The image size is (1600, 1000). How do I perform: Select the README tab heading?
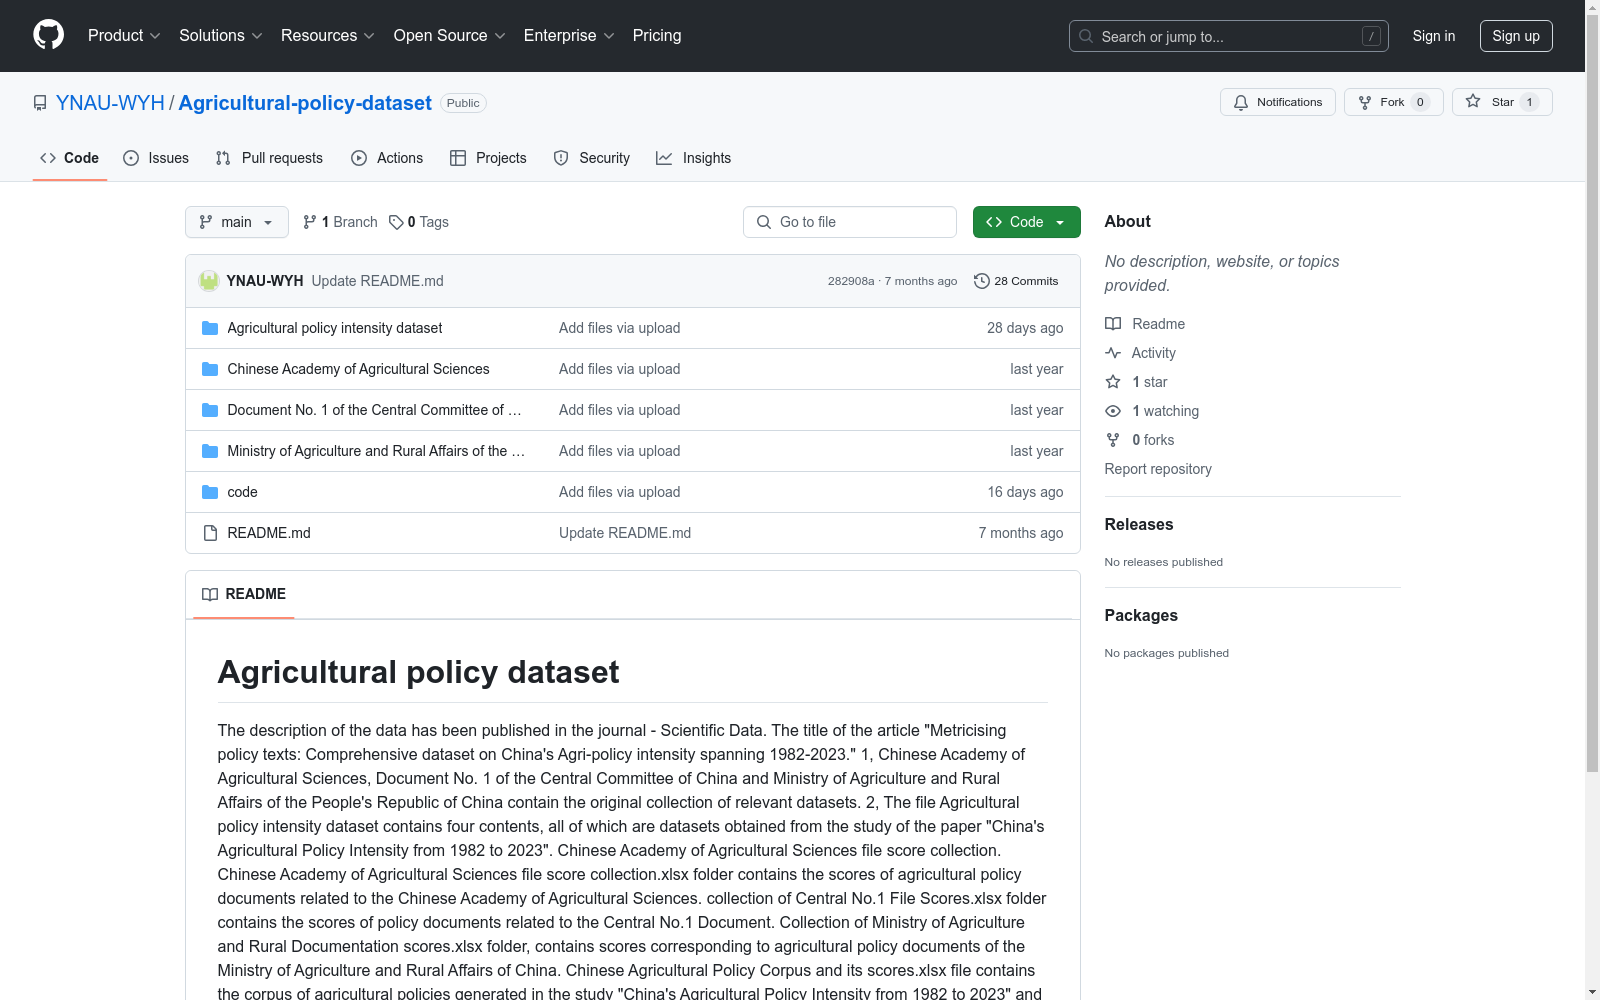(x=244, y=594)
